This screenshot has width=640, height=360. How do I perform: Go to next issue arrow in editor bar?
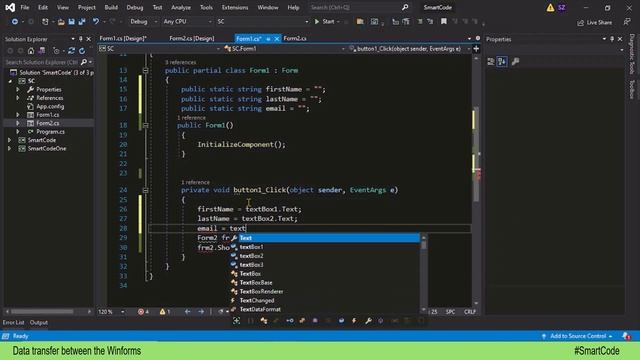[x=201, y=312]
